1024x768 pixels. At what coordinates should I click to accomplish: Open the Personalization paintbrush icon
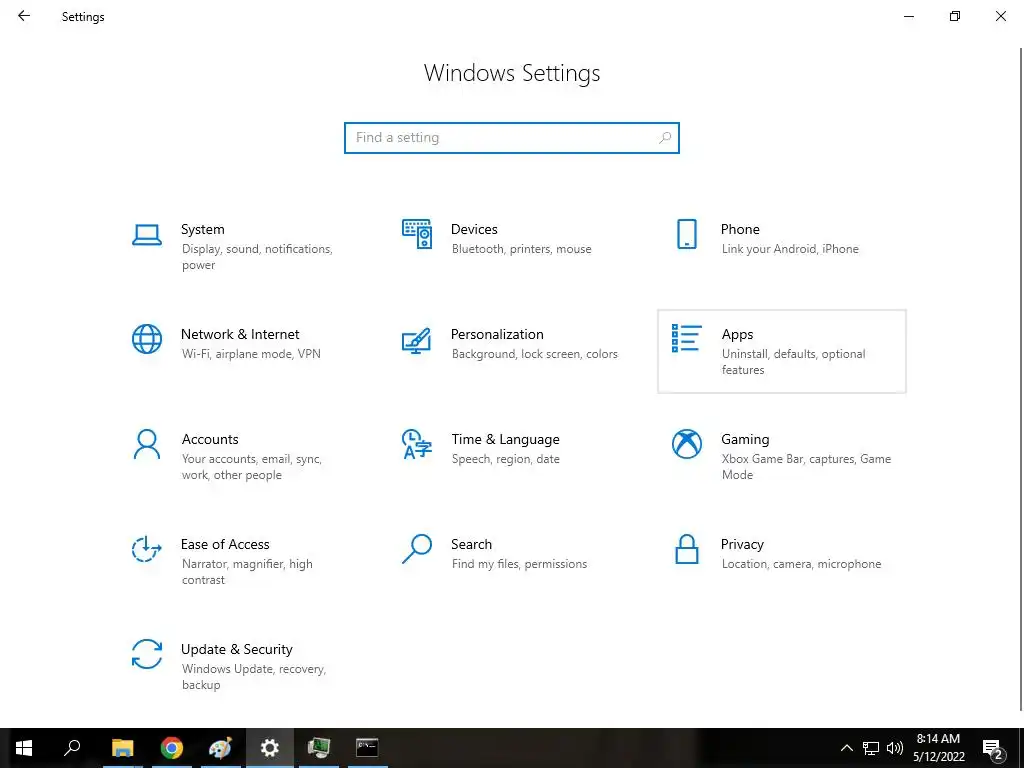[x=417, y=340]
